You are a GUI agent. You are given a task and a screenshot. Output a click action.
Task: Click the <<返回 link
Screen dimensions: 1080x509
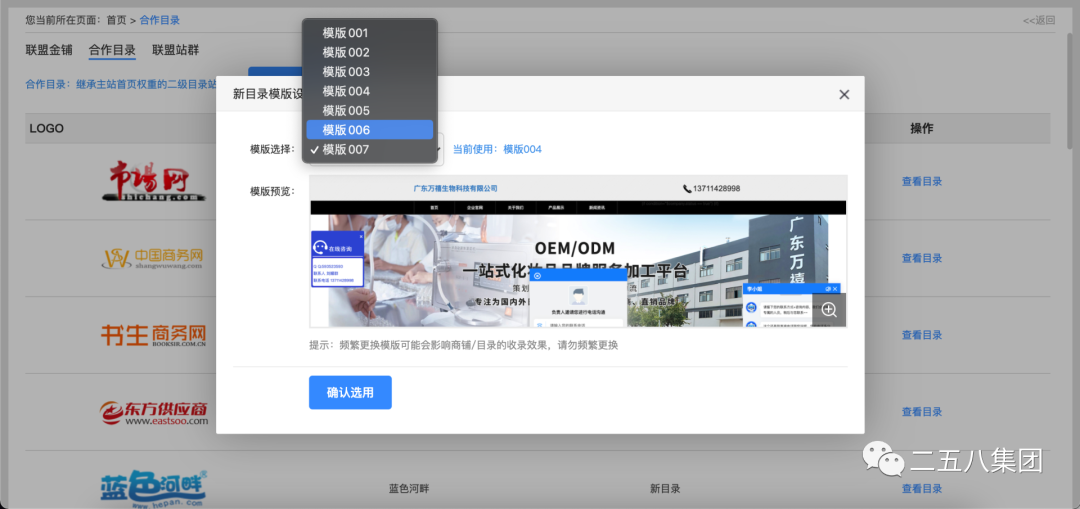(1039, 20)
